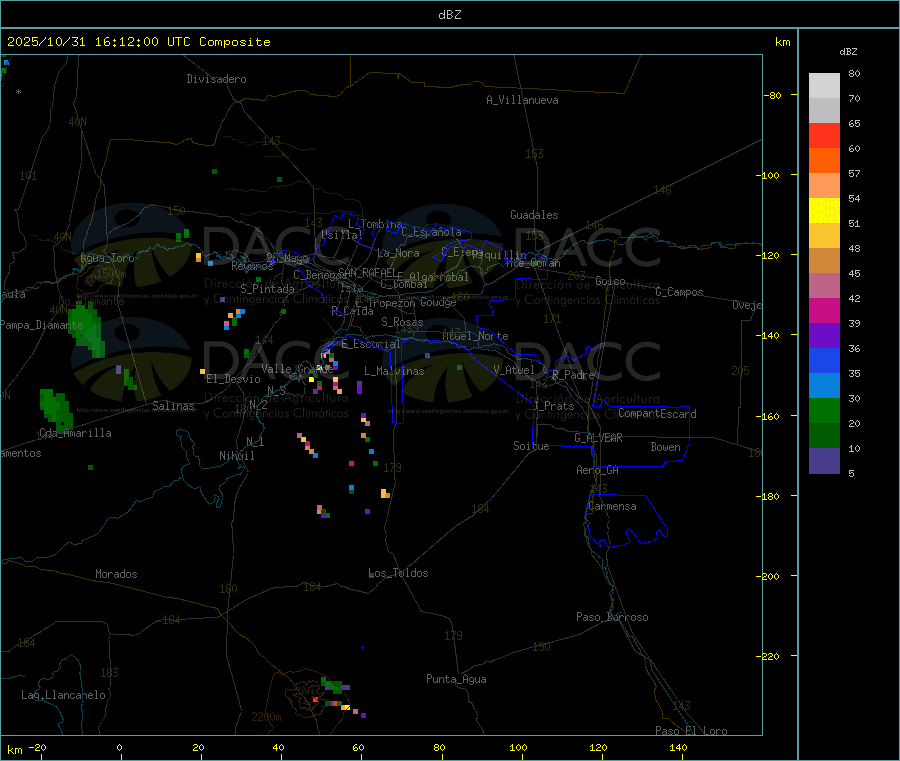The width and height of the screenshot is (900, 761).
Task: Click the 'Agua_Toro' map label
Action: click(x=107, y=258)
